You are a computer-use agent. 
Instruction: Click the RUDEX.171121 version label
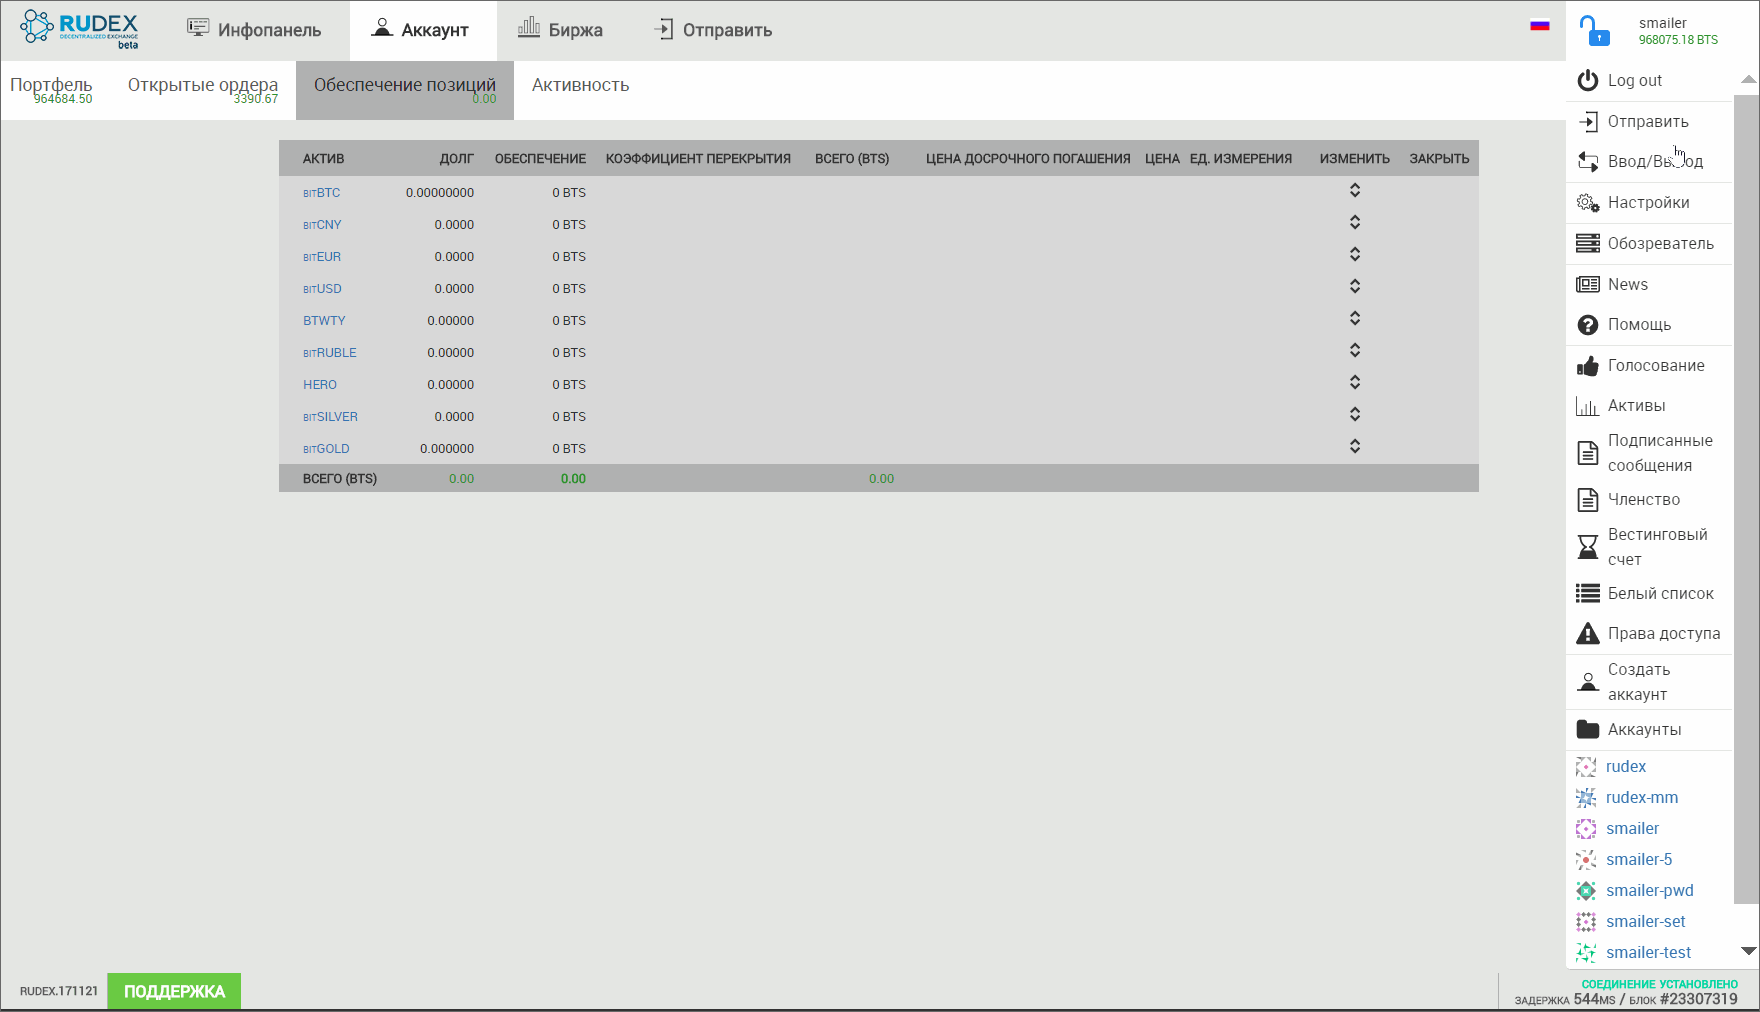click(x=59, y=991)
